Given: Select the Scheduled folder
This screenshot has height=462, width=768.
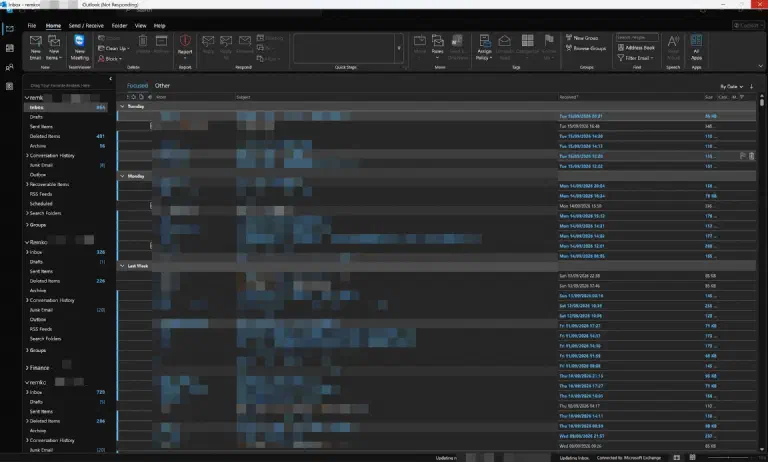Looking at the screenshot, I should pos(41,203).
